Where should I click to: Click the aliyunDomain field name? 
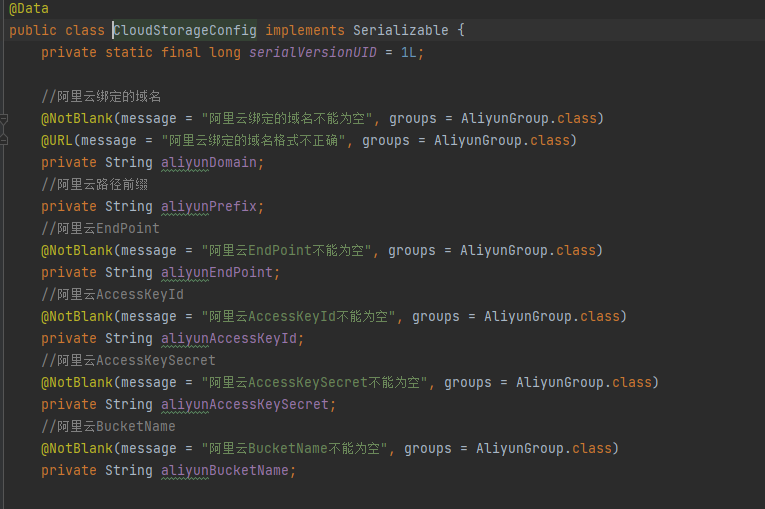click(209, 163)
